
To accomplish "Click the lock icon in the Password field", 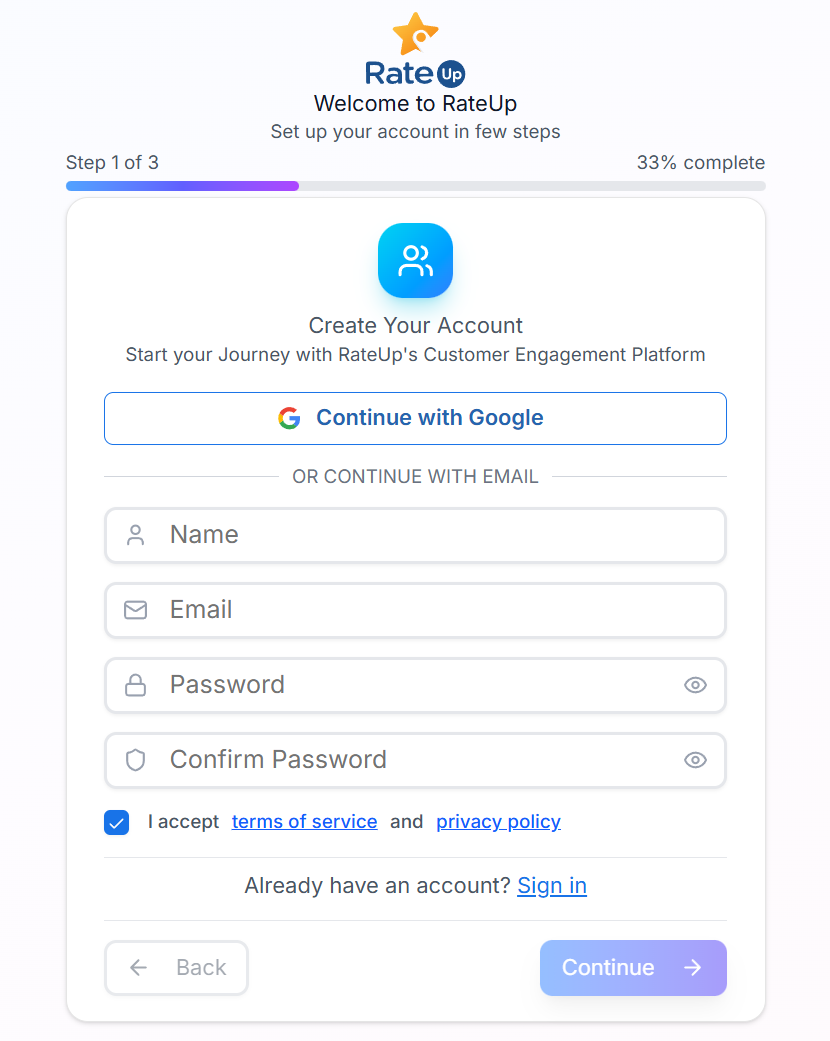I will tap(135, 685).
